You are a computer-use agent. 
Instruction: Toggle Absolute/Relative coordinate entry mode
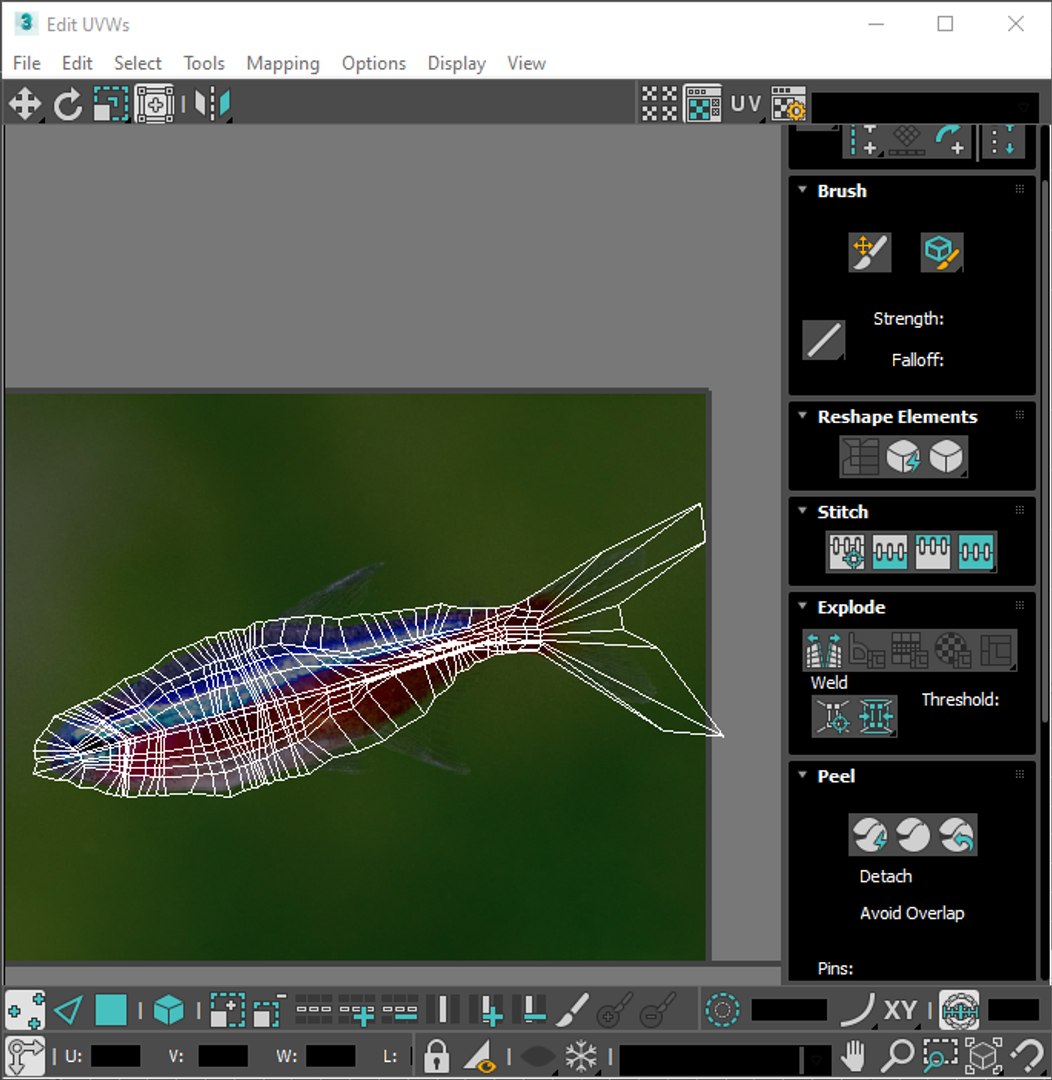25,1055
